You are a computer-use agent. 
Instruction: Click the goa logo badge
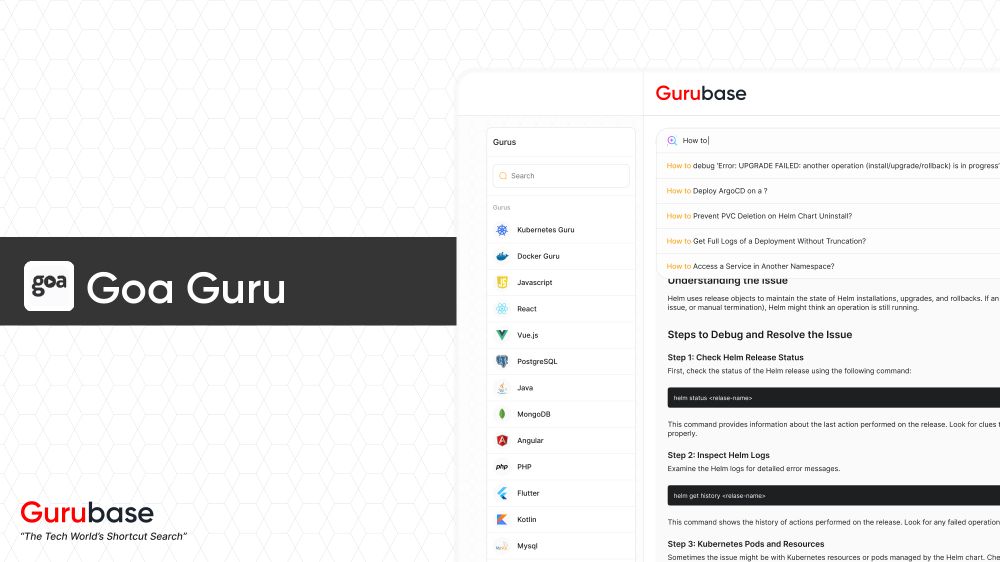click(49, 286)
